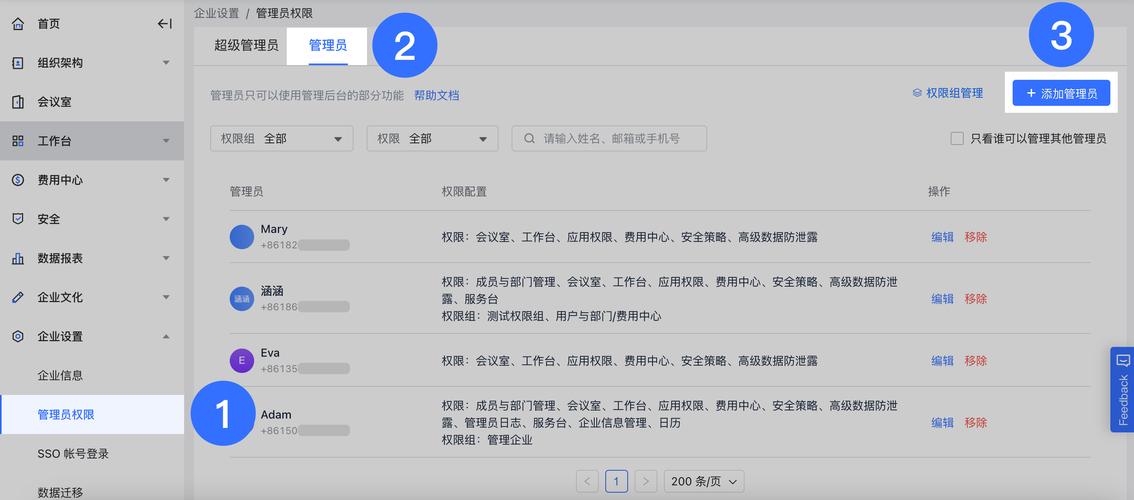This screenshot has width=1134, height=500.
Task: Click the 企业设置 hexagon icon
Action: pos(18,336)
